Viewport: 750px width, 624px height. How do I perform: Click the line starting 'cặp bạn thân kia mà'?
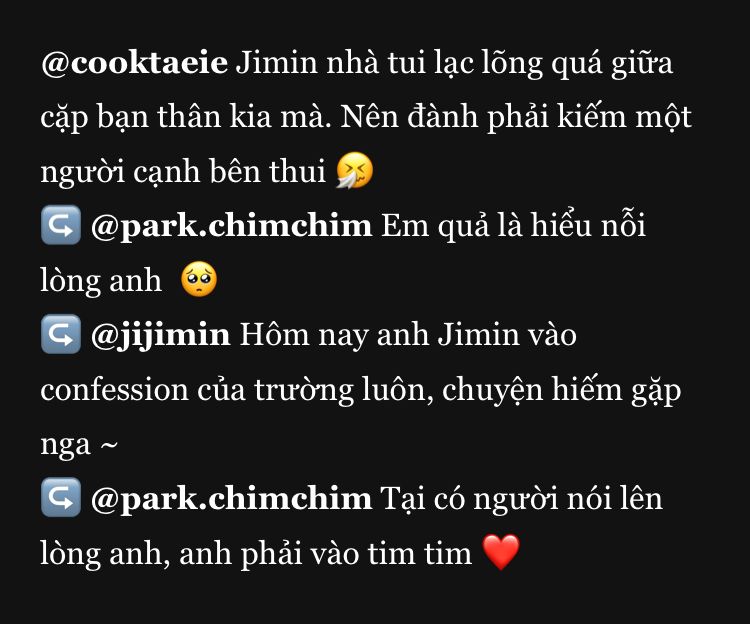(x=366, y=117)
